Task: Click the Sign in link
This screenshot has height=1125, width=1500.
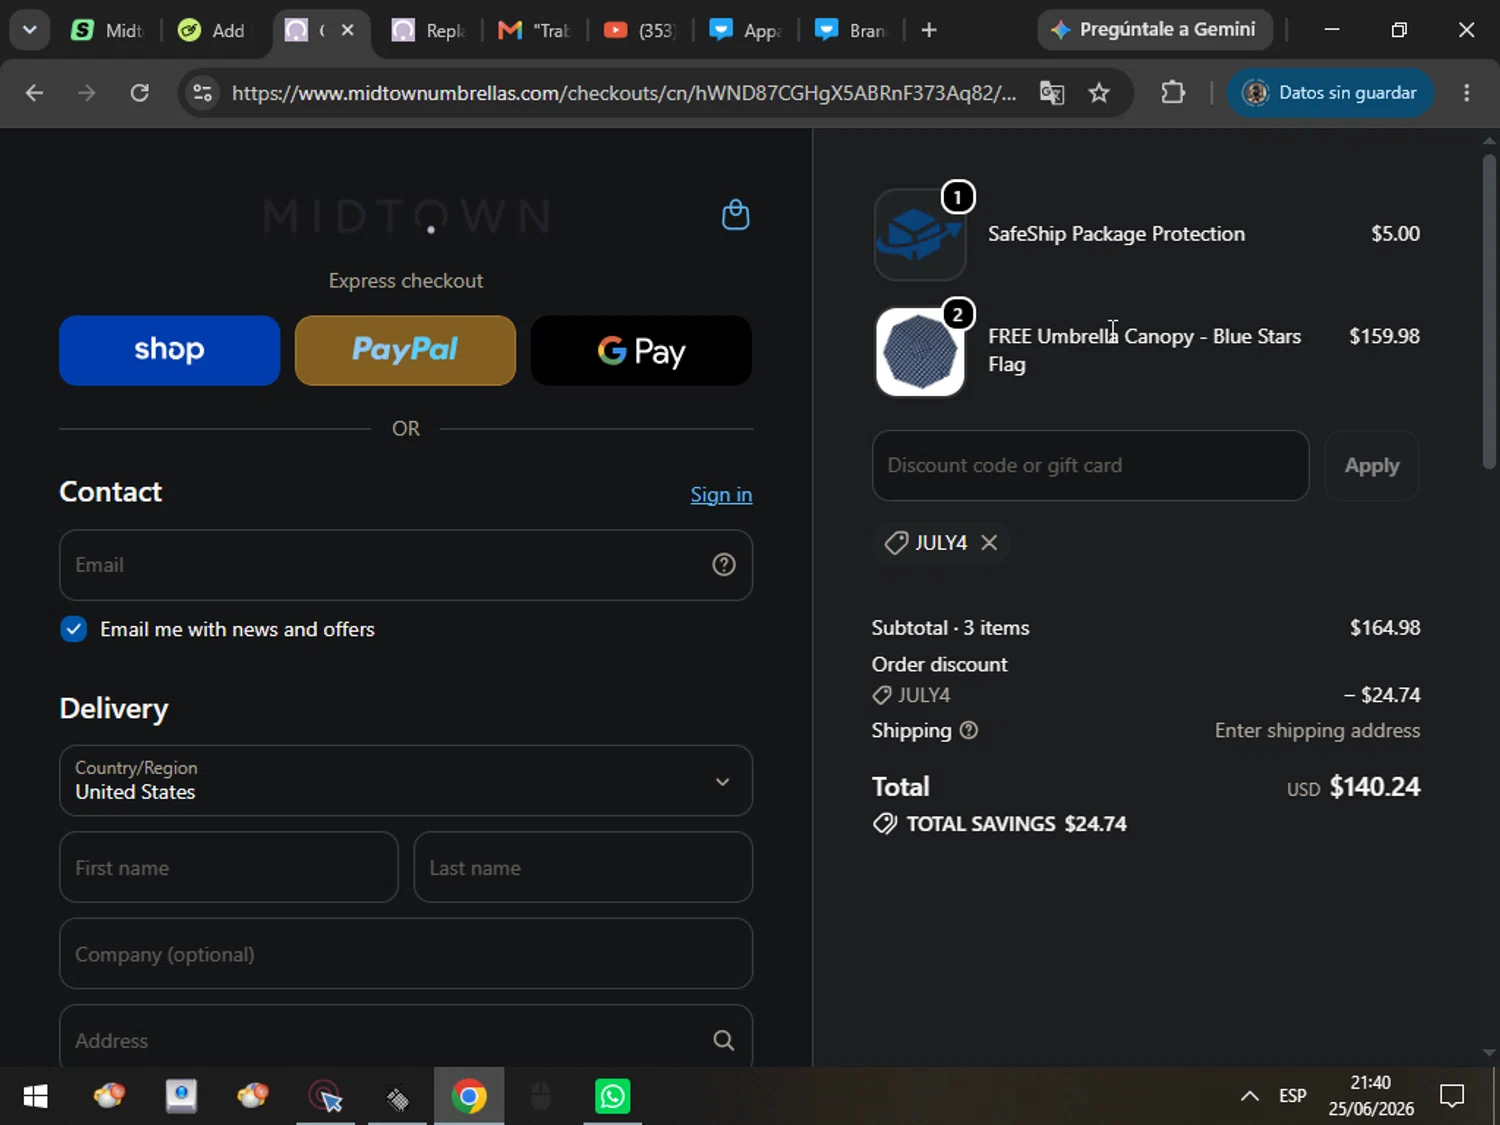Action: tap(721, 495)
